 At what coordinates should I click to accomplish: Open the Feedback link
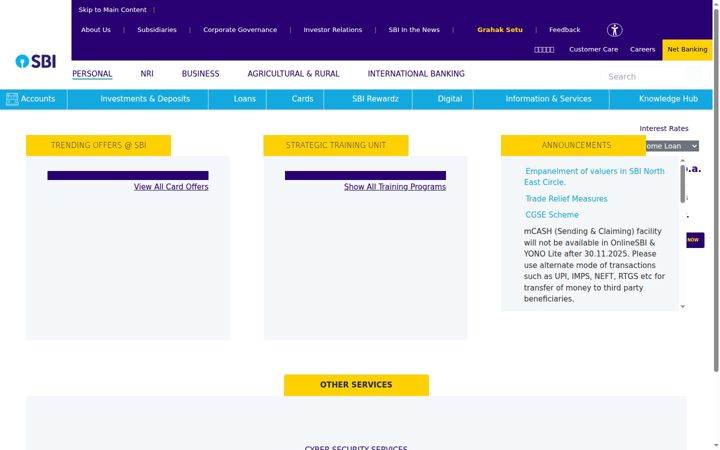pyautogui.click(x=565, y=30)
